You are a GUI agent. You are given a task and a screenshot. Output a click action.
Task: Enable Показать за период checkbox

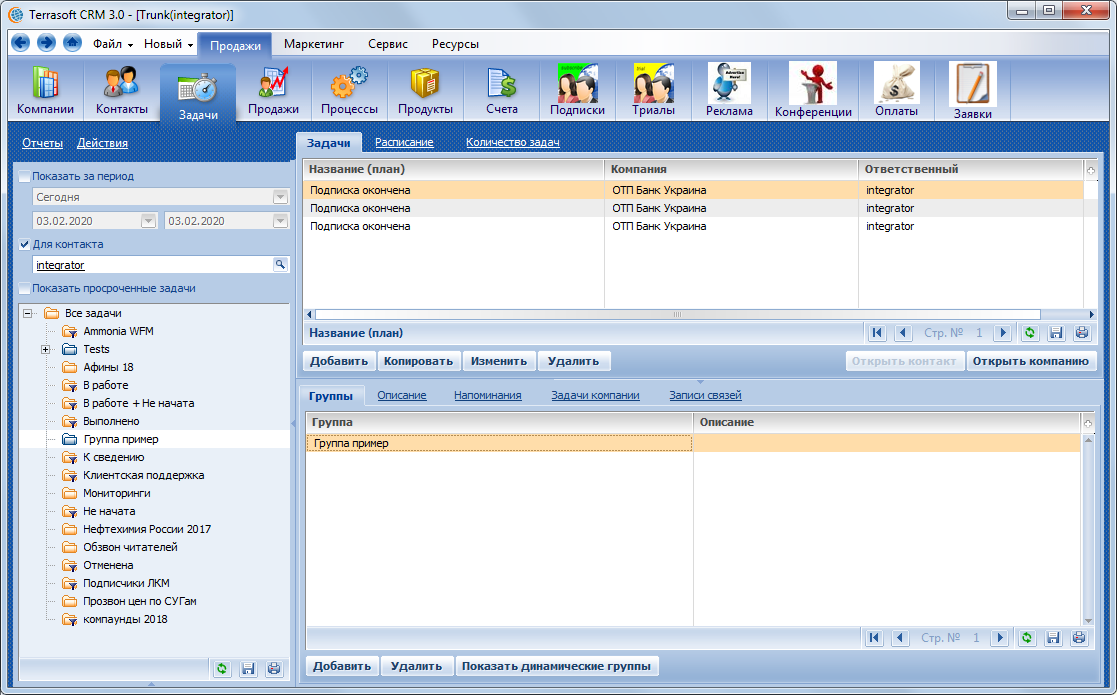tap(25, 177)
